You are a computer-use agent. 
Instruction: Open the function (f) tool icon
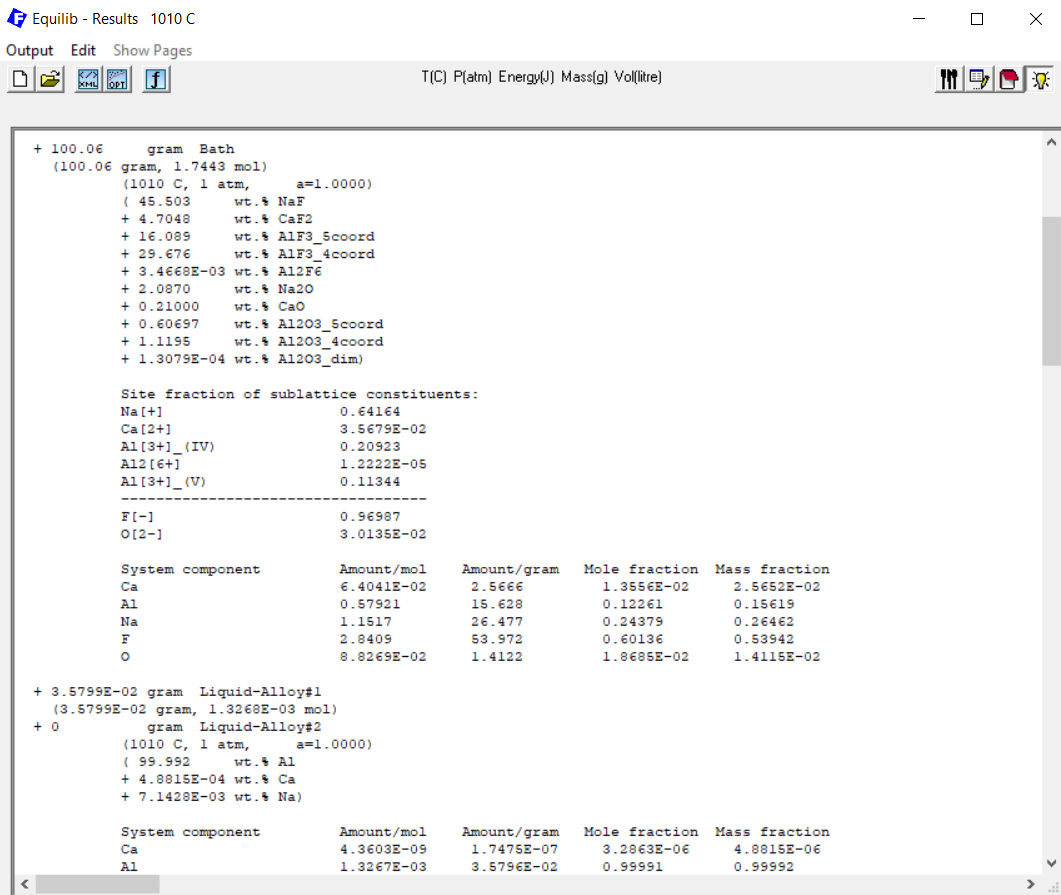coord(155,79)
